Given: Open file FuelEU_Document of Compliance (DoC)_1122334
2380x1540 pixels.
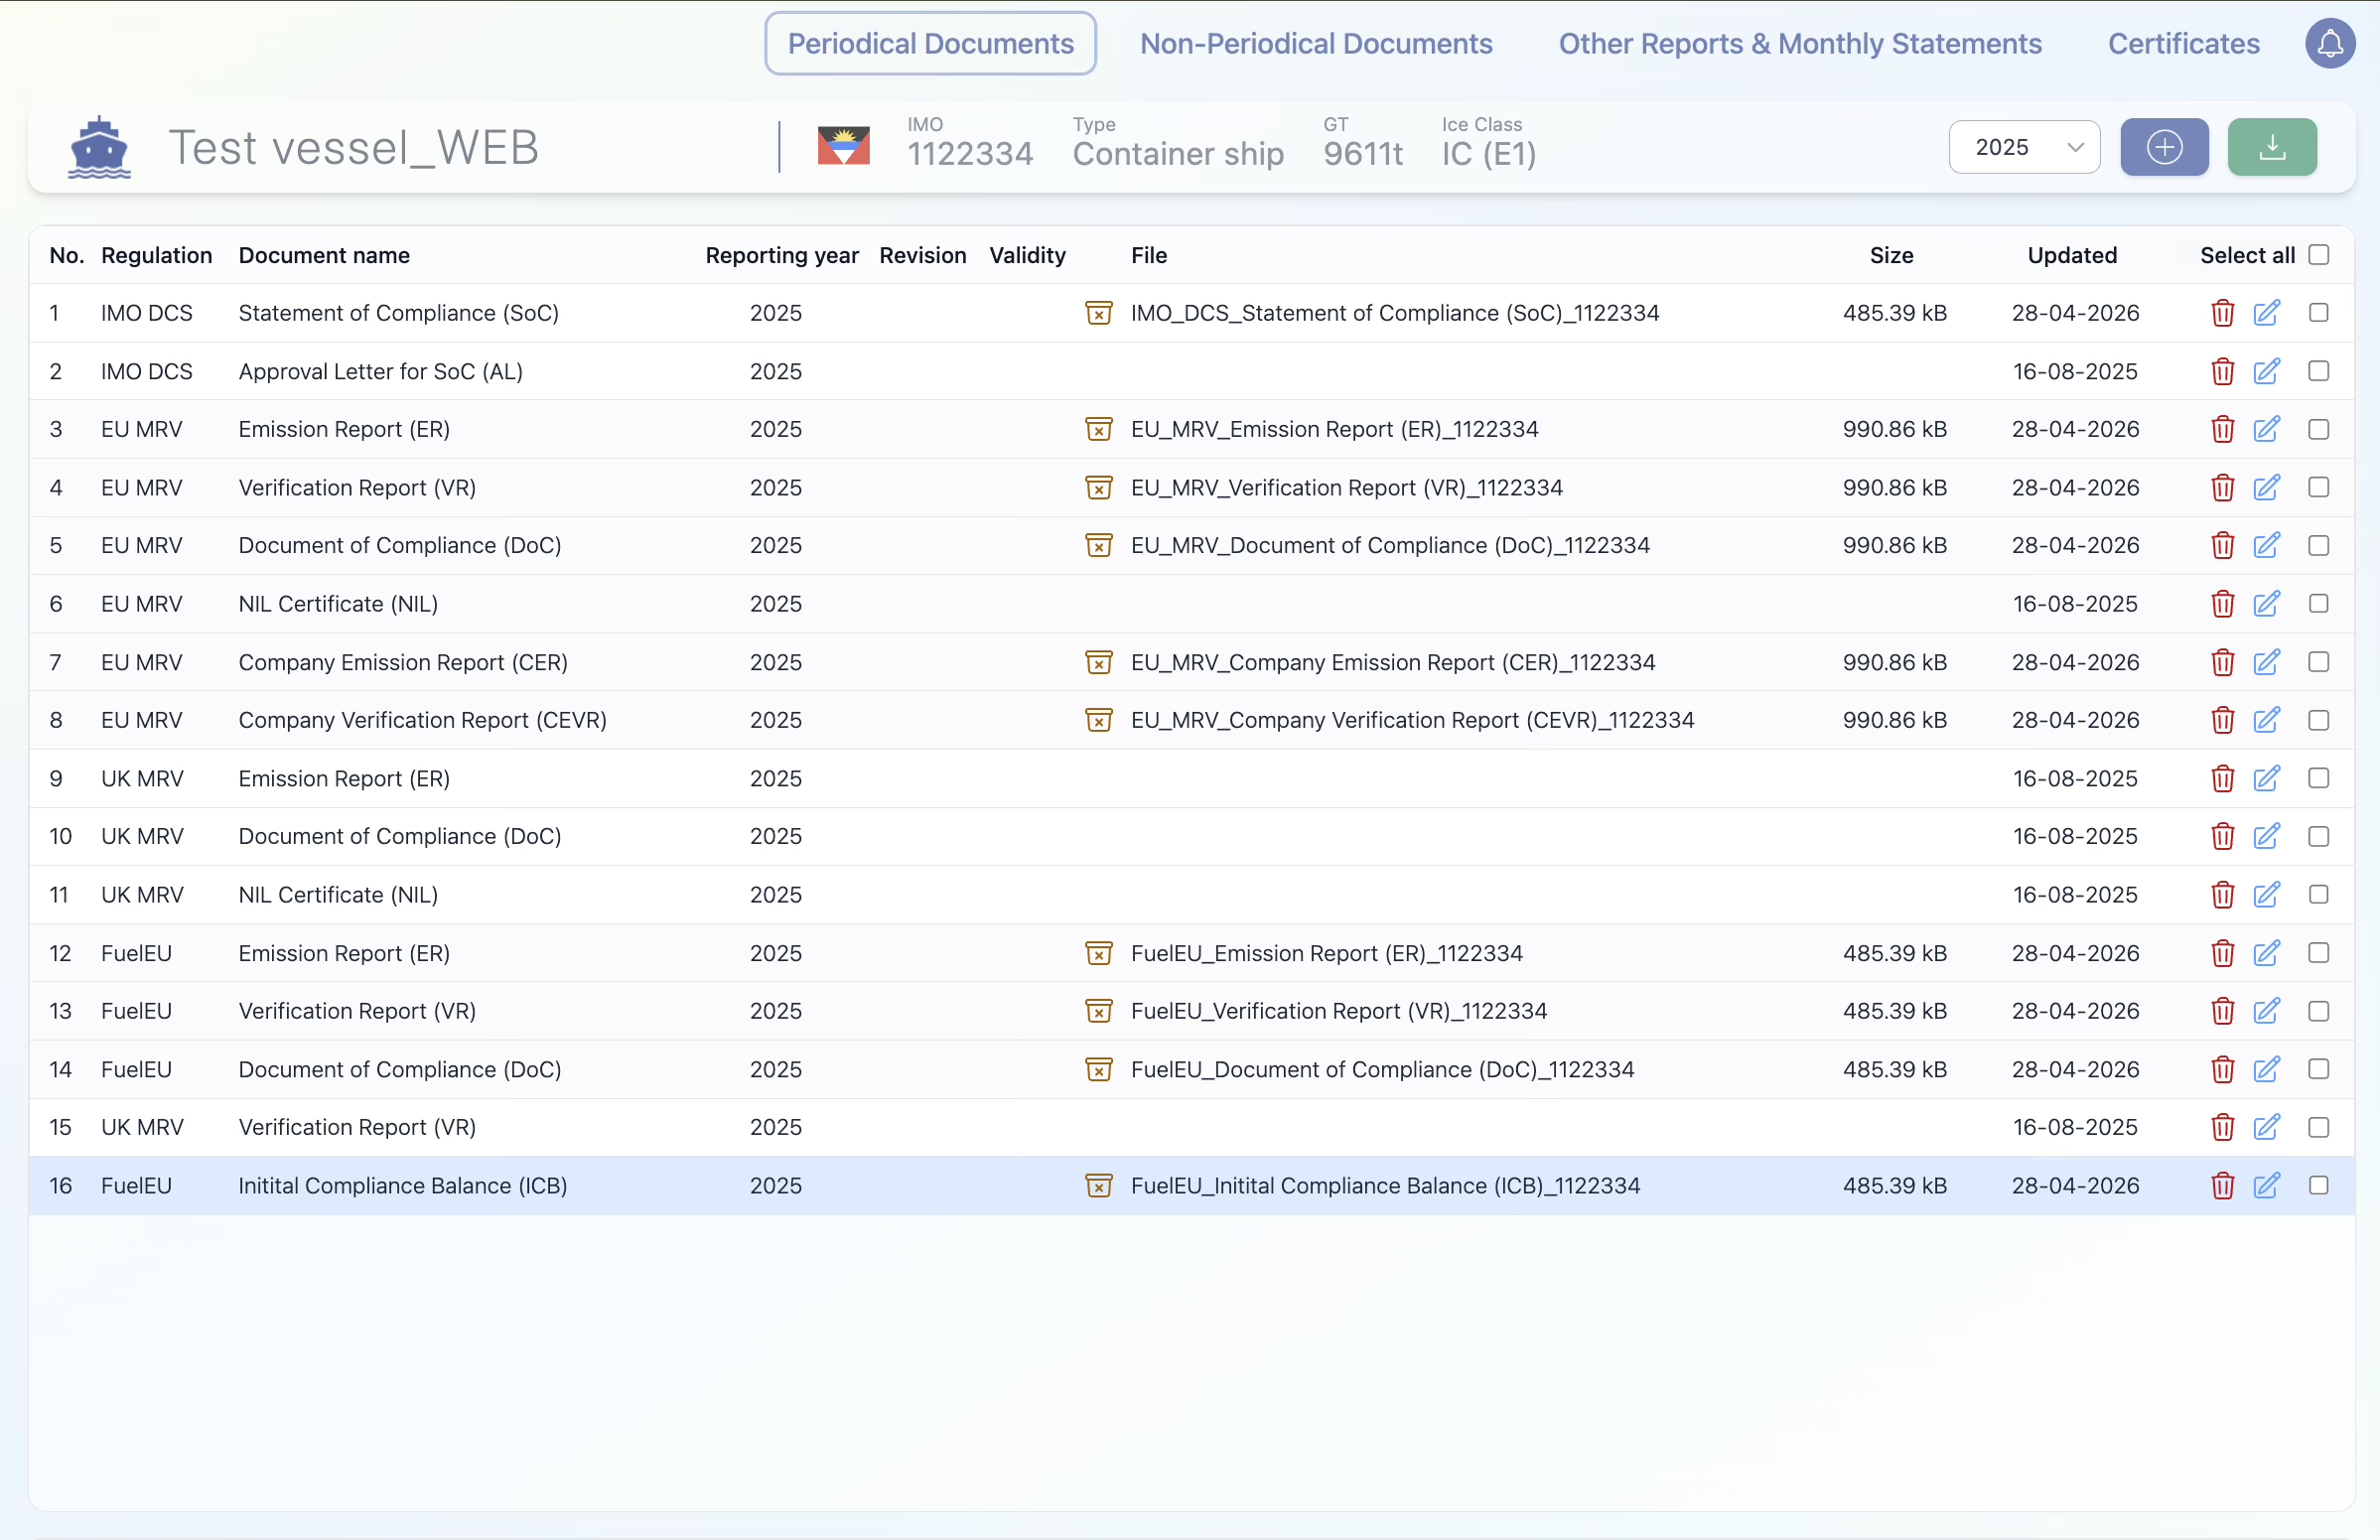Looking at the screenshot, I should click(x=1382, y=1069).
